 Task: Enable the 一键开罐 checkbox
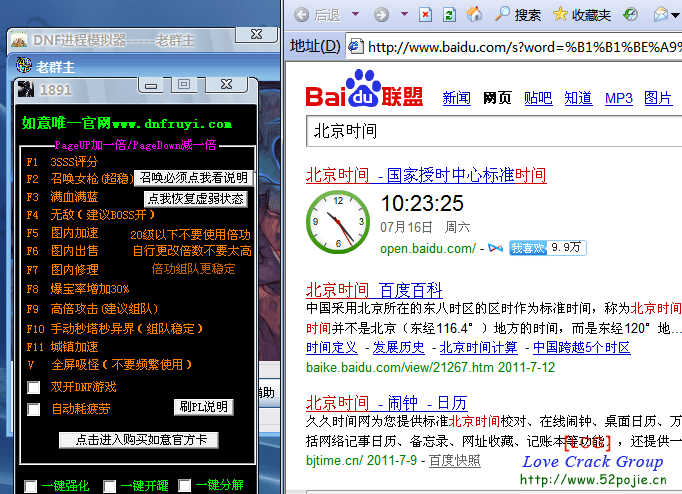point(109,486)
